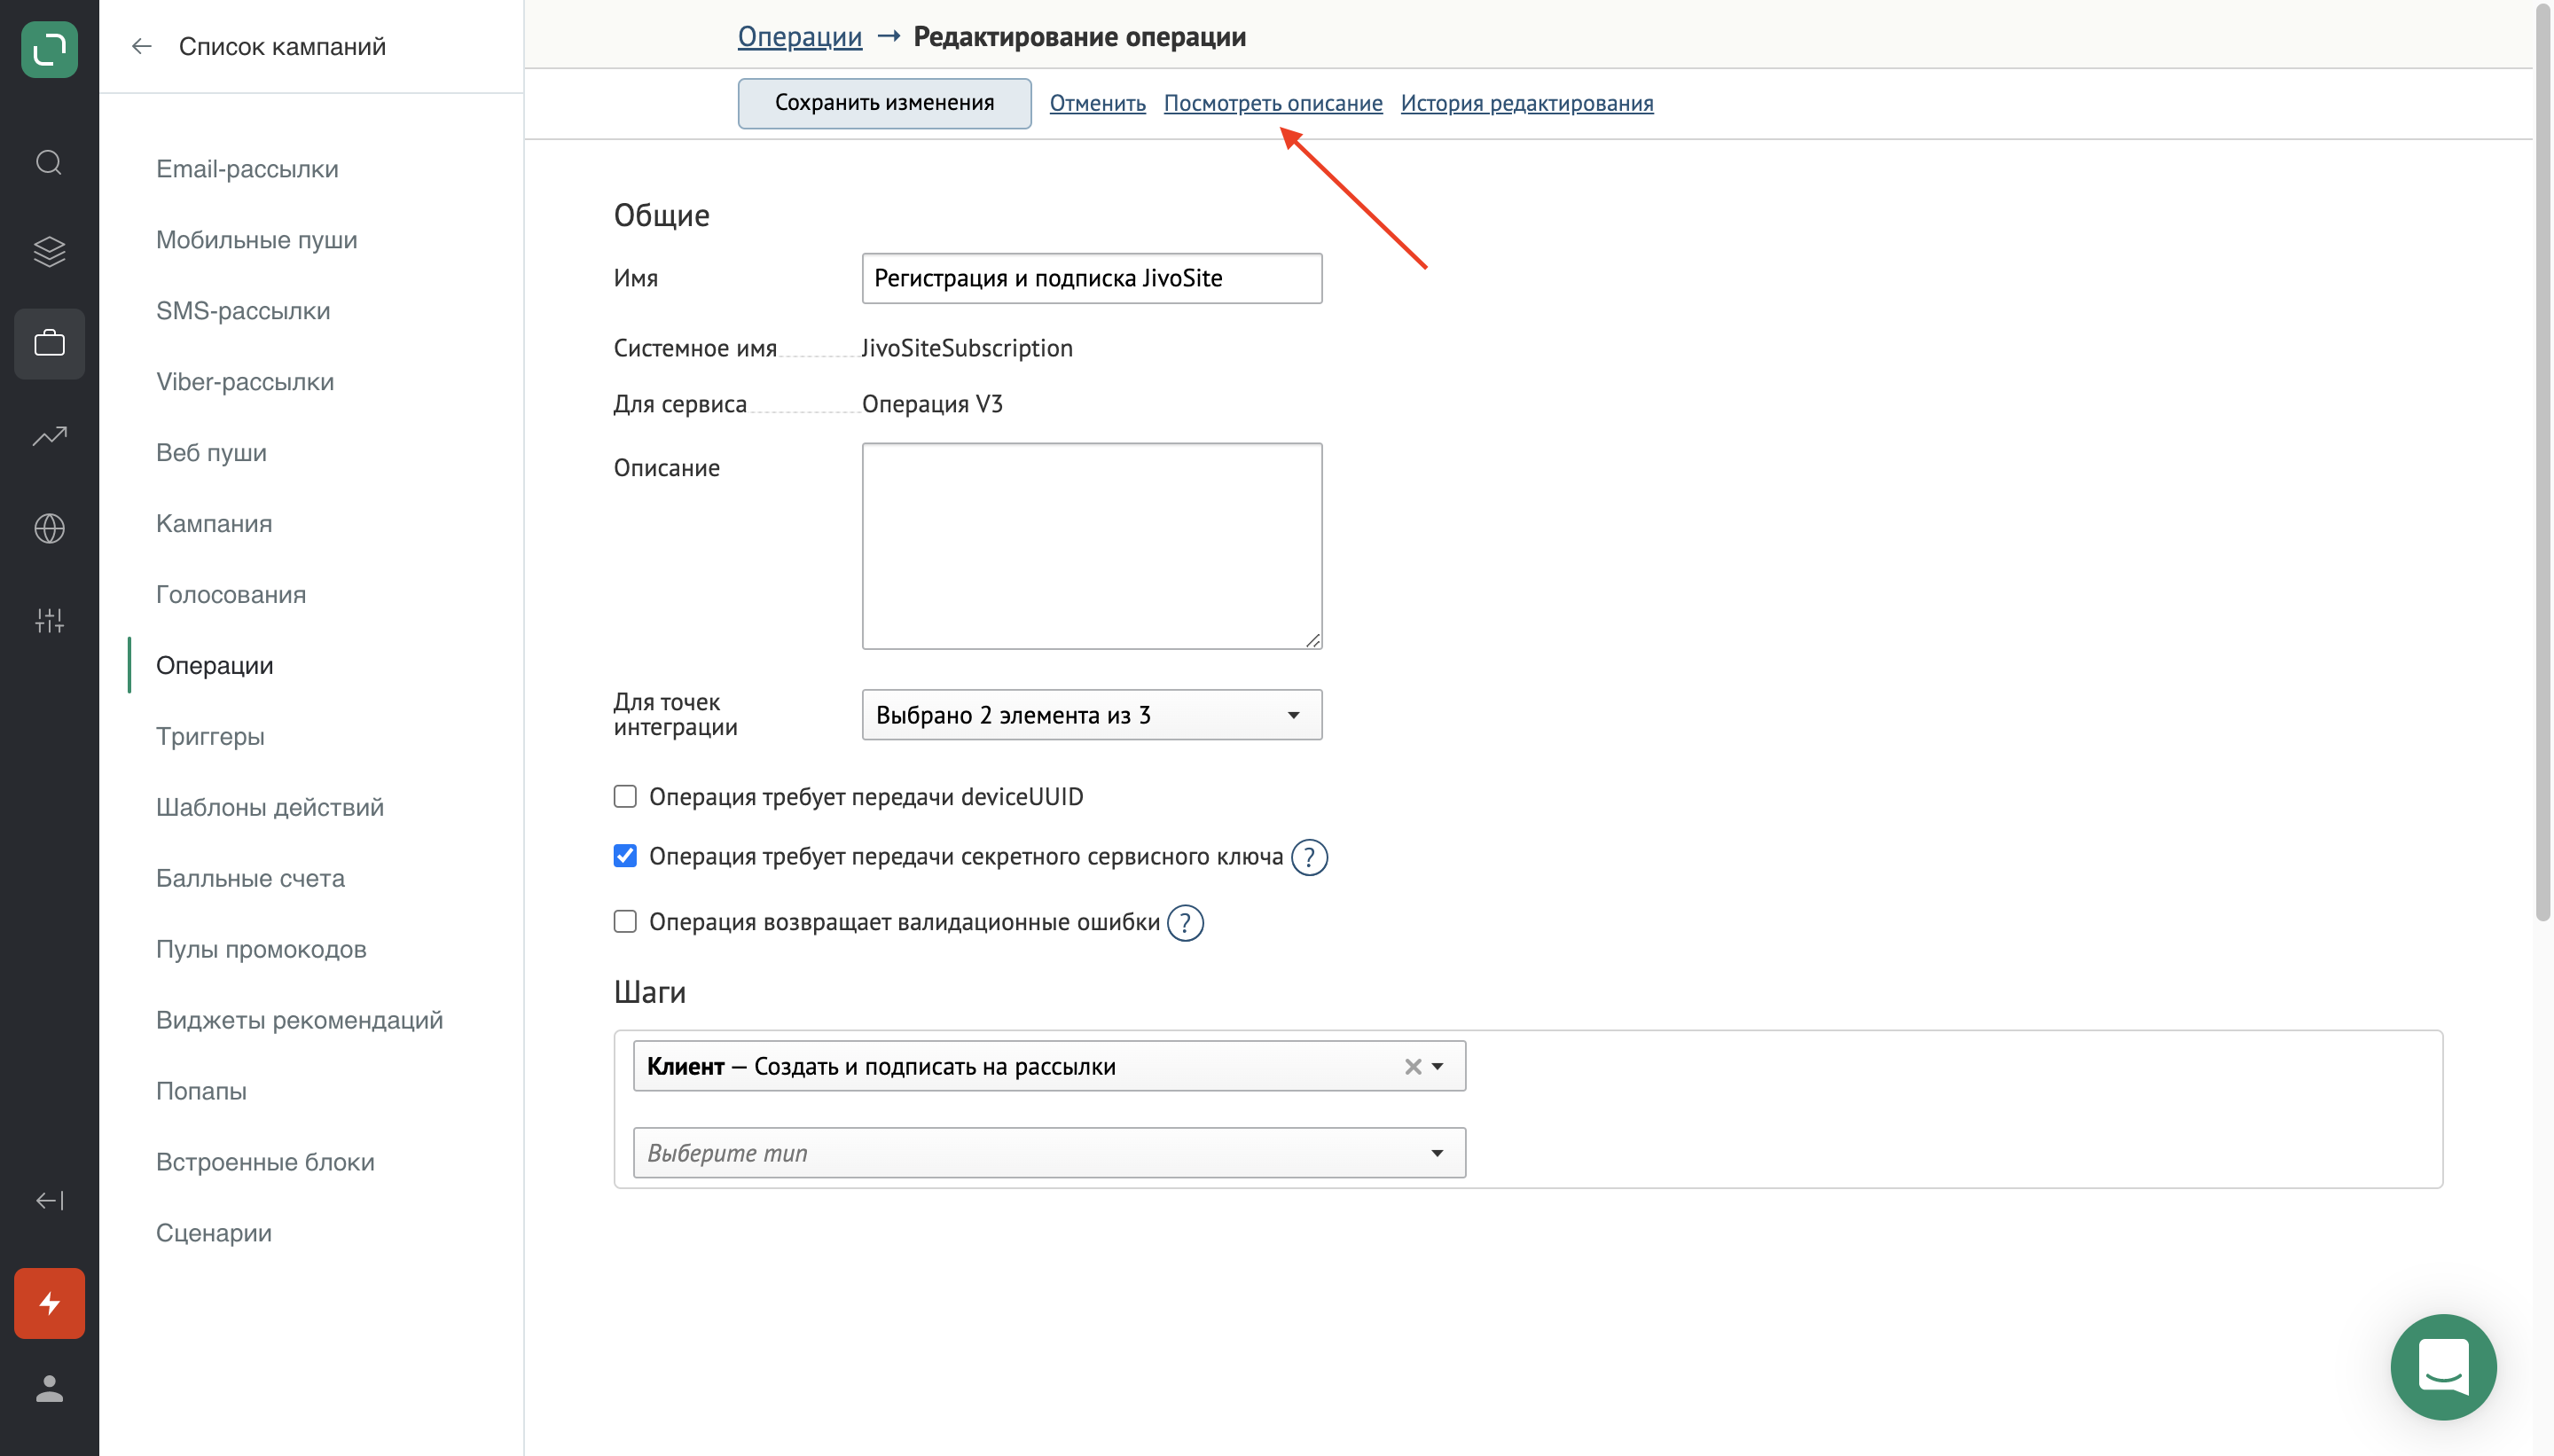Click the Имя input field

pos(1091,278)
